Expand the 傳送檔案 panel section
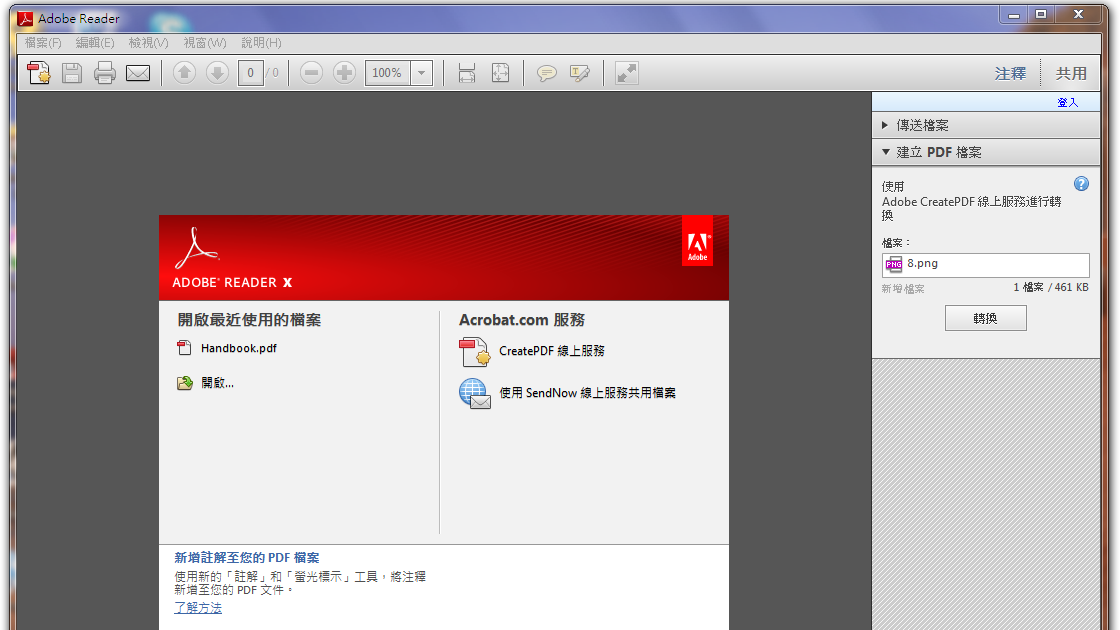 click(986, 125)
